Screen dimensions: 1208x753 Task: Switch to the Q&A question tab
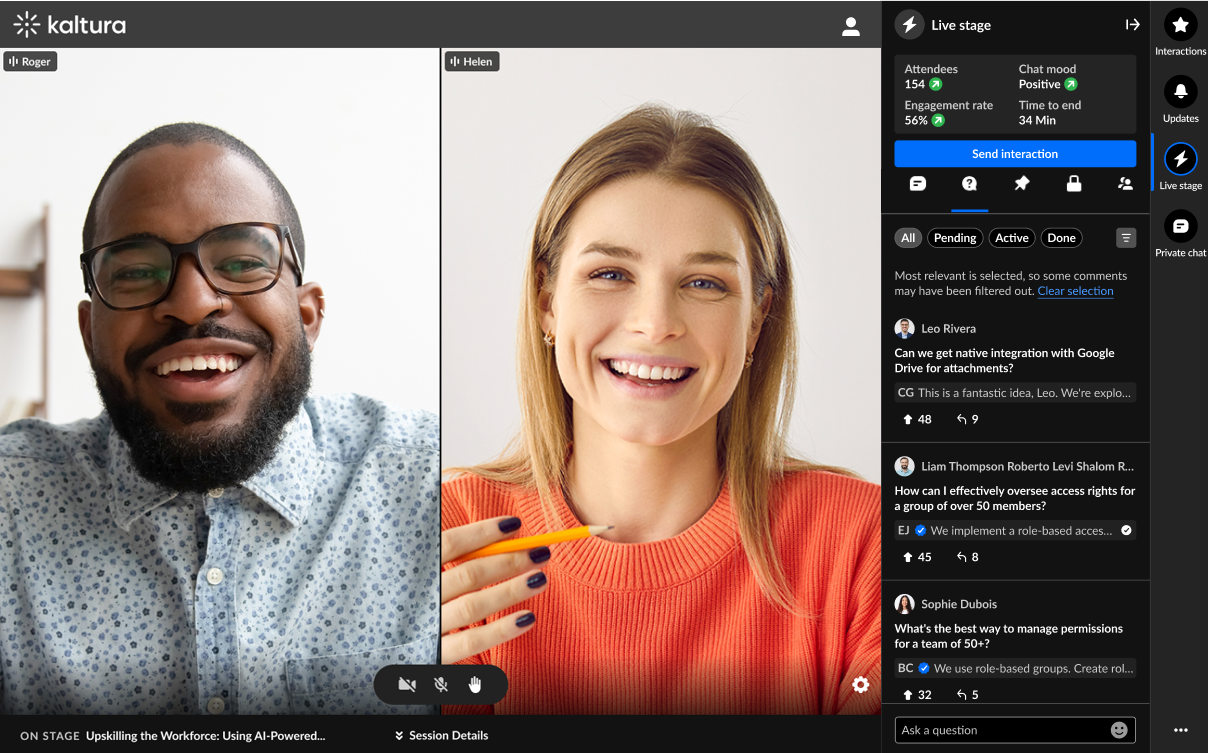click(969, 184)
